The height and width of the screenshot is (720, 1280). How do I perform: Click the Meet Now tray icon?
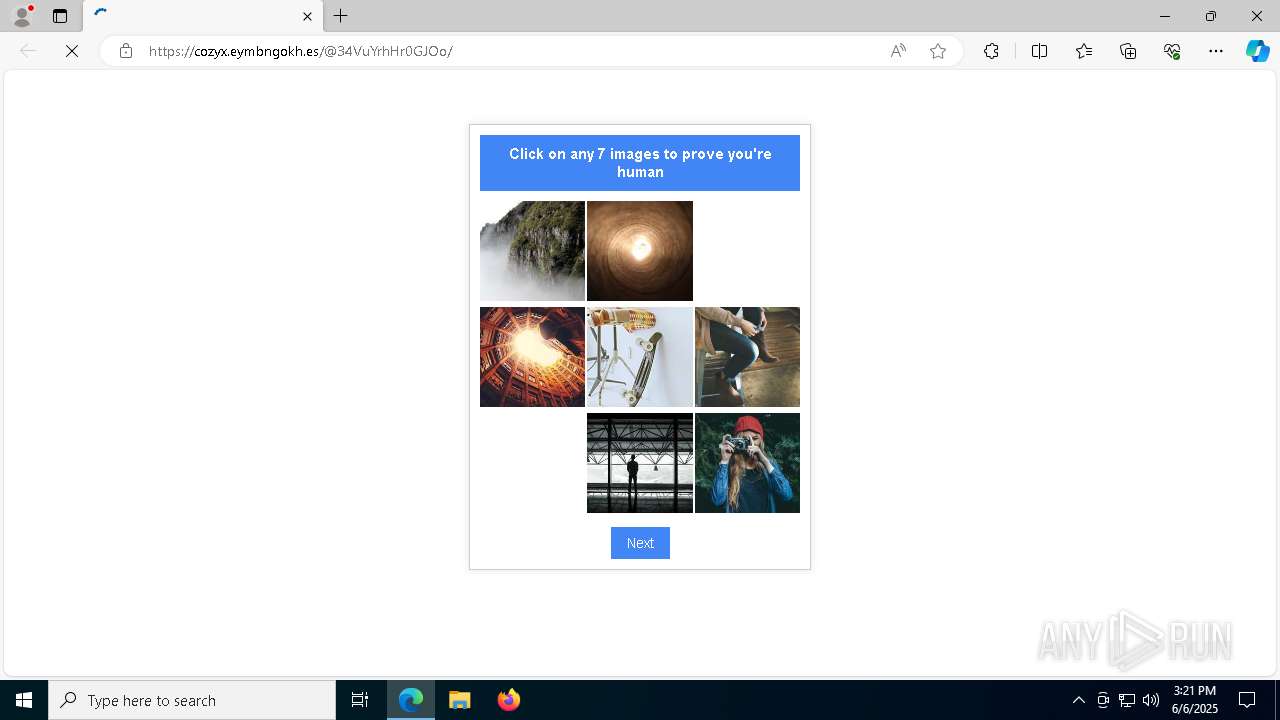pos(1103,700)
